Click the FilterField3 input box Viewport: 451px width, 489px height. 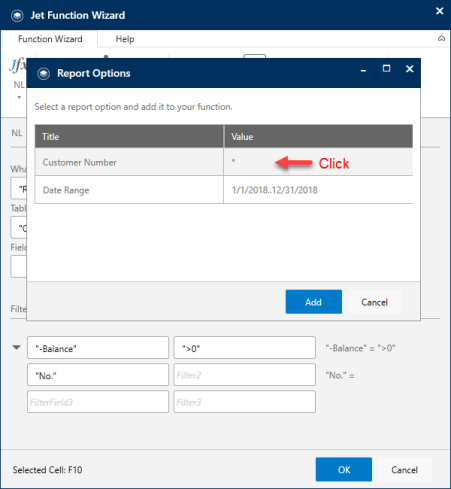[98, 402]
